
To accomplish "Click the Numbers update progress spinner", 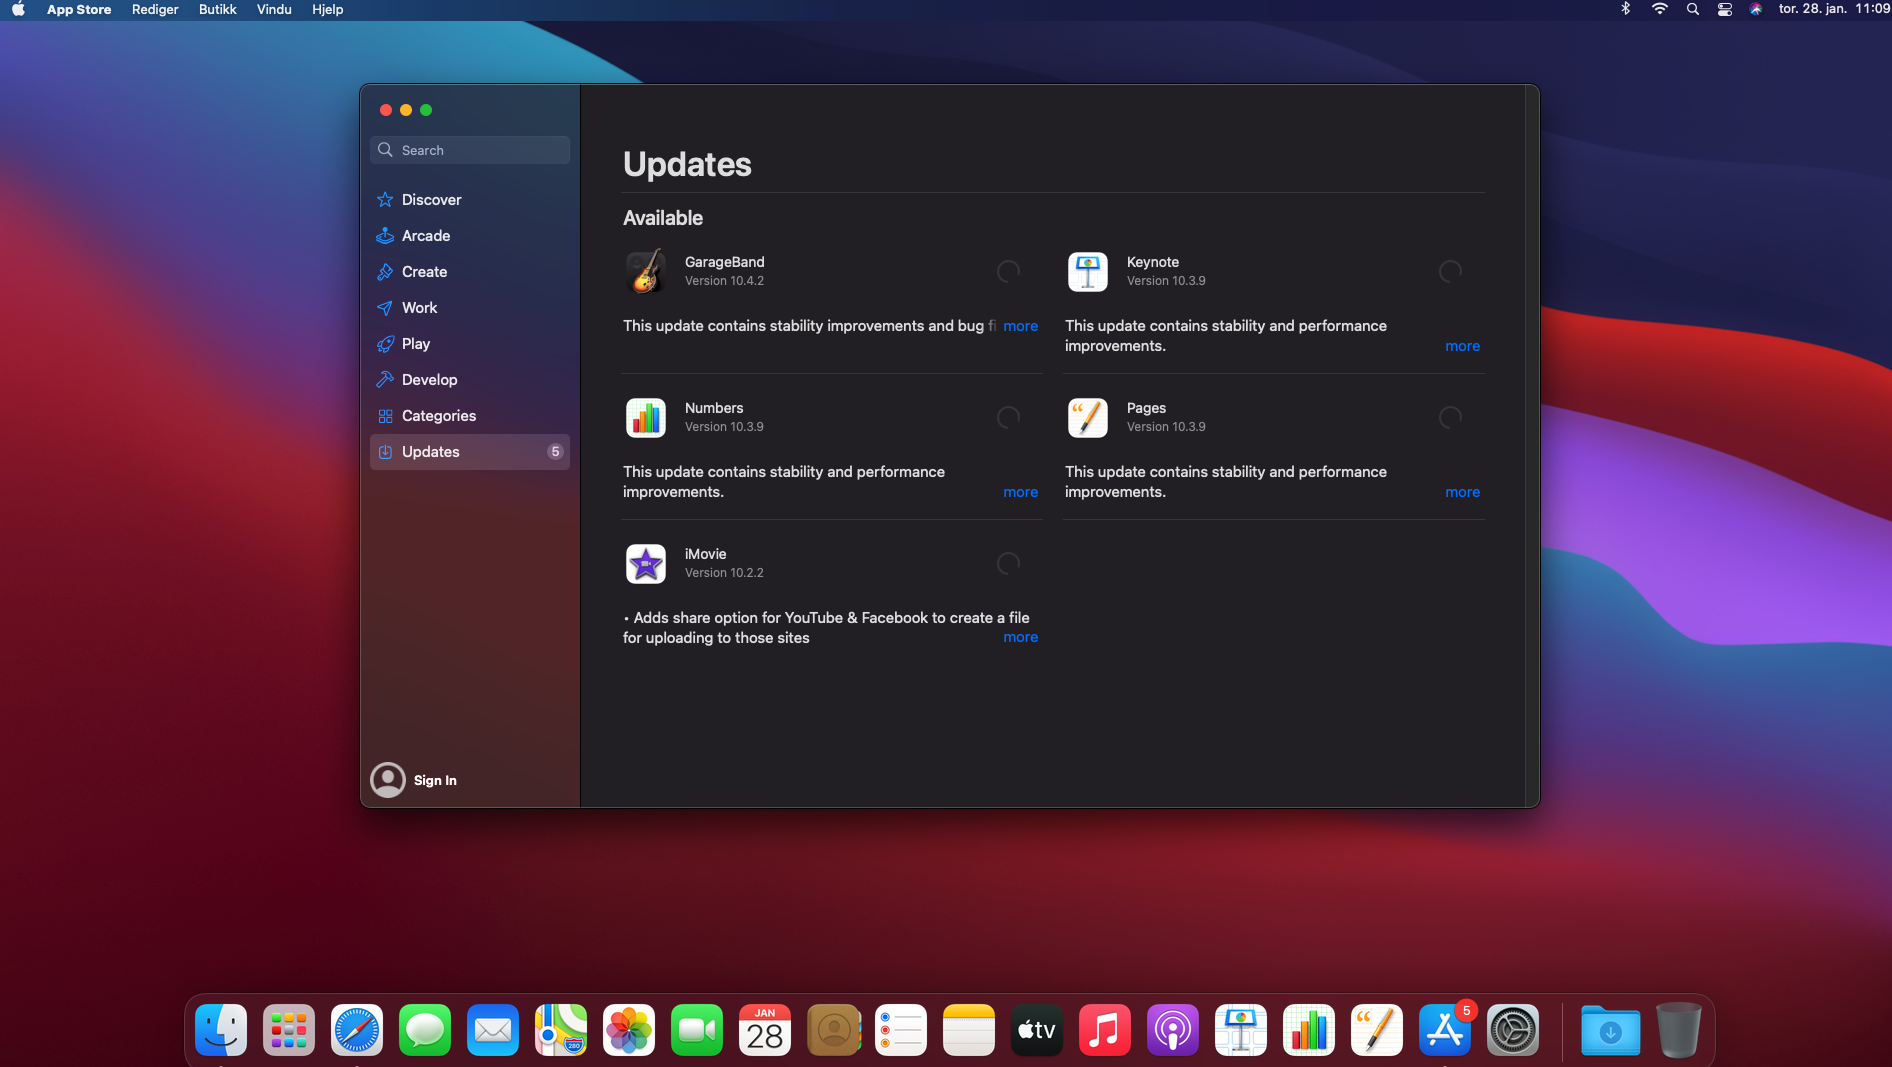I will coord(1008,417).
